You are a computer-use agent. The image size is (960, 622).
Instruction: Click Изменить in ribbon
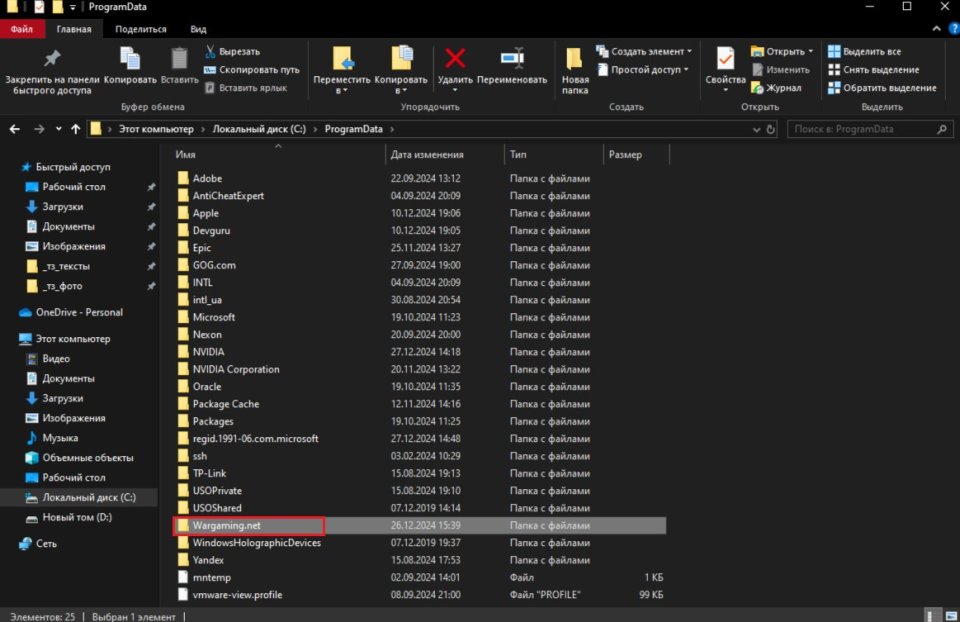pyautogui.click(x=781, y=70)
